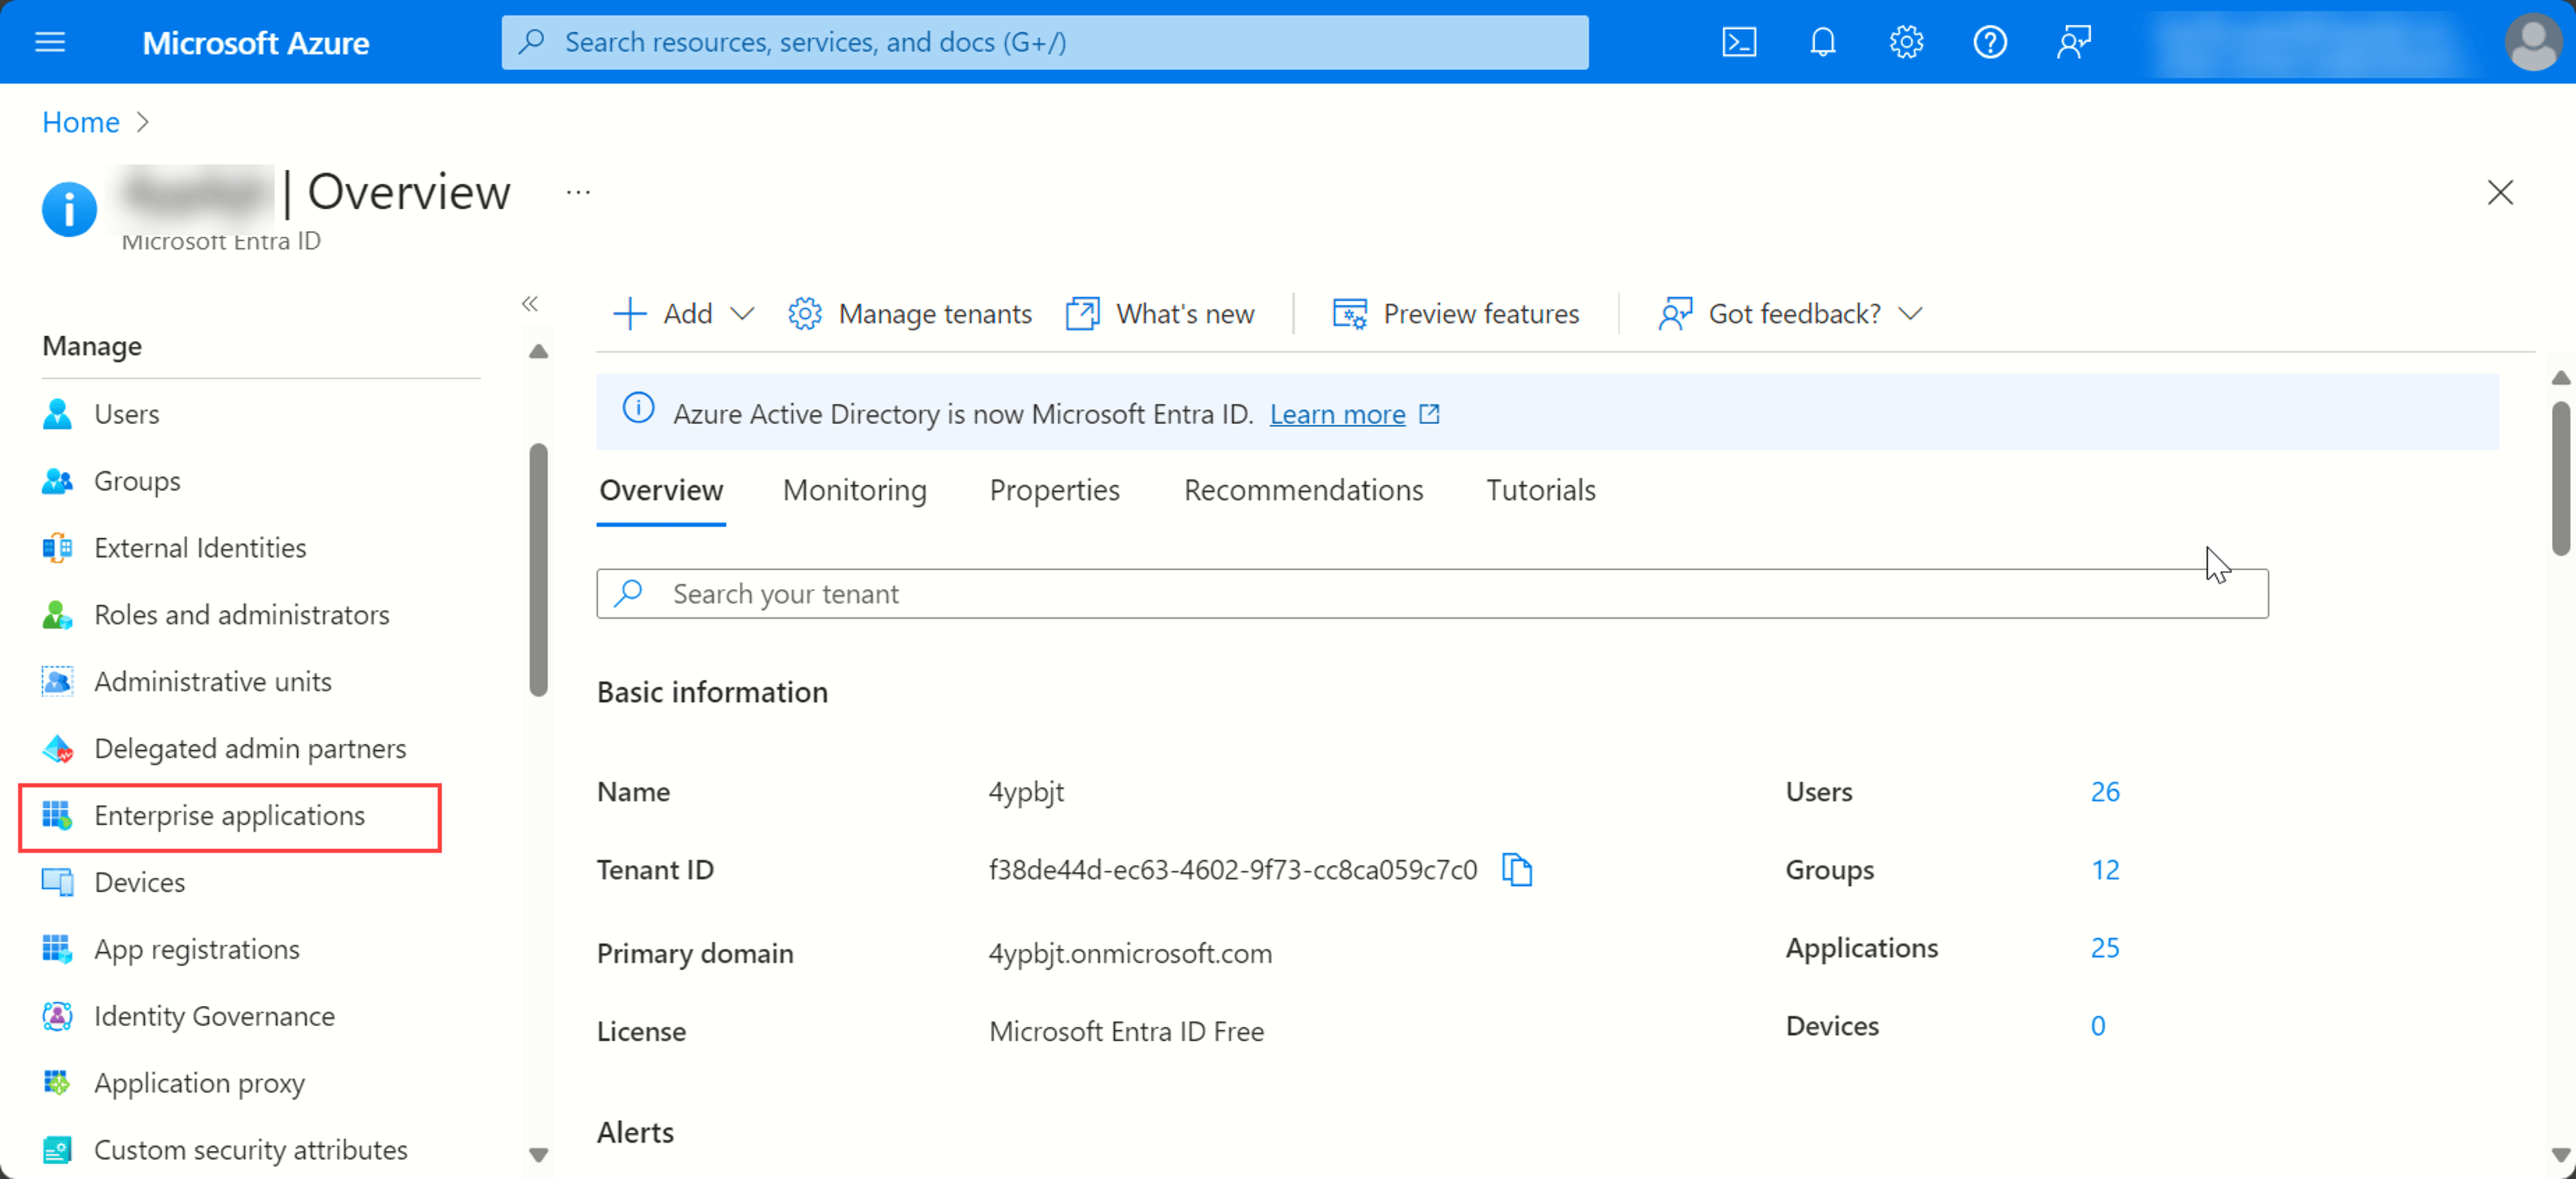Open What's new
This screenshot has height=1179, width=2576.
(x=1160, y=314)
